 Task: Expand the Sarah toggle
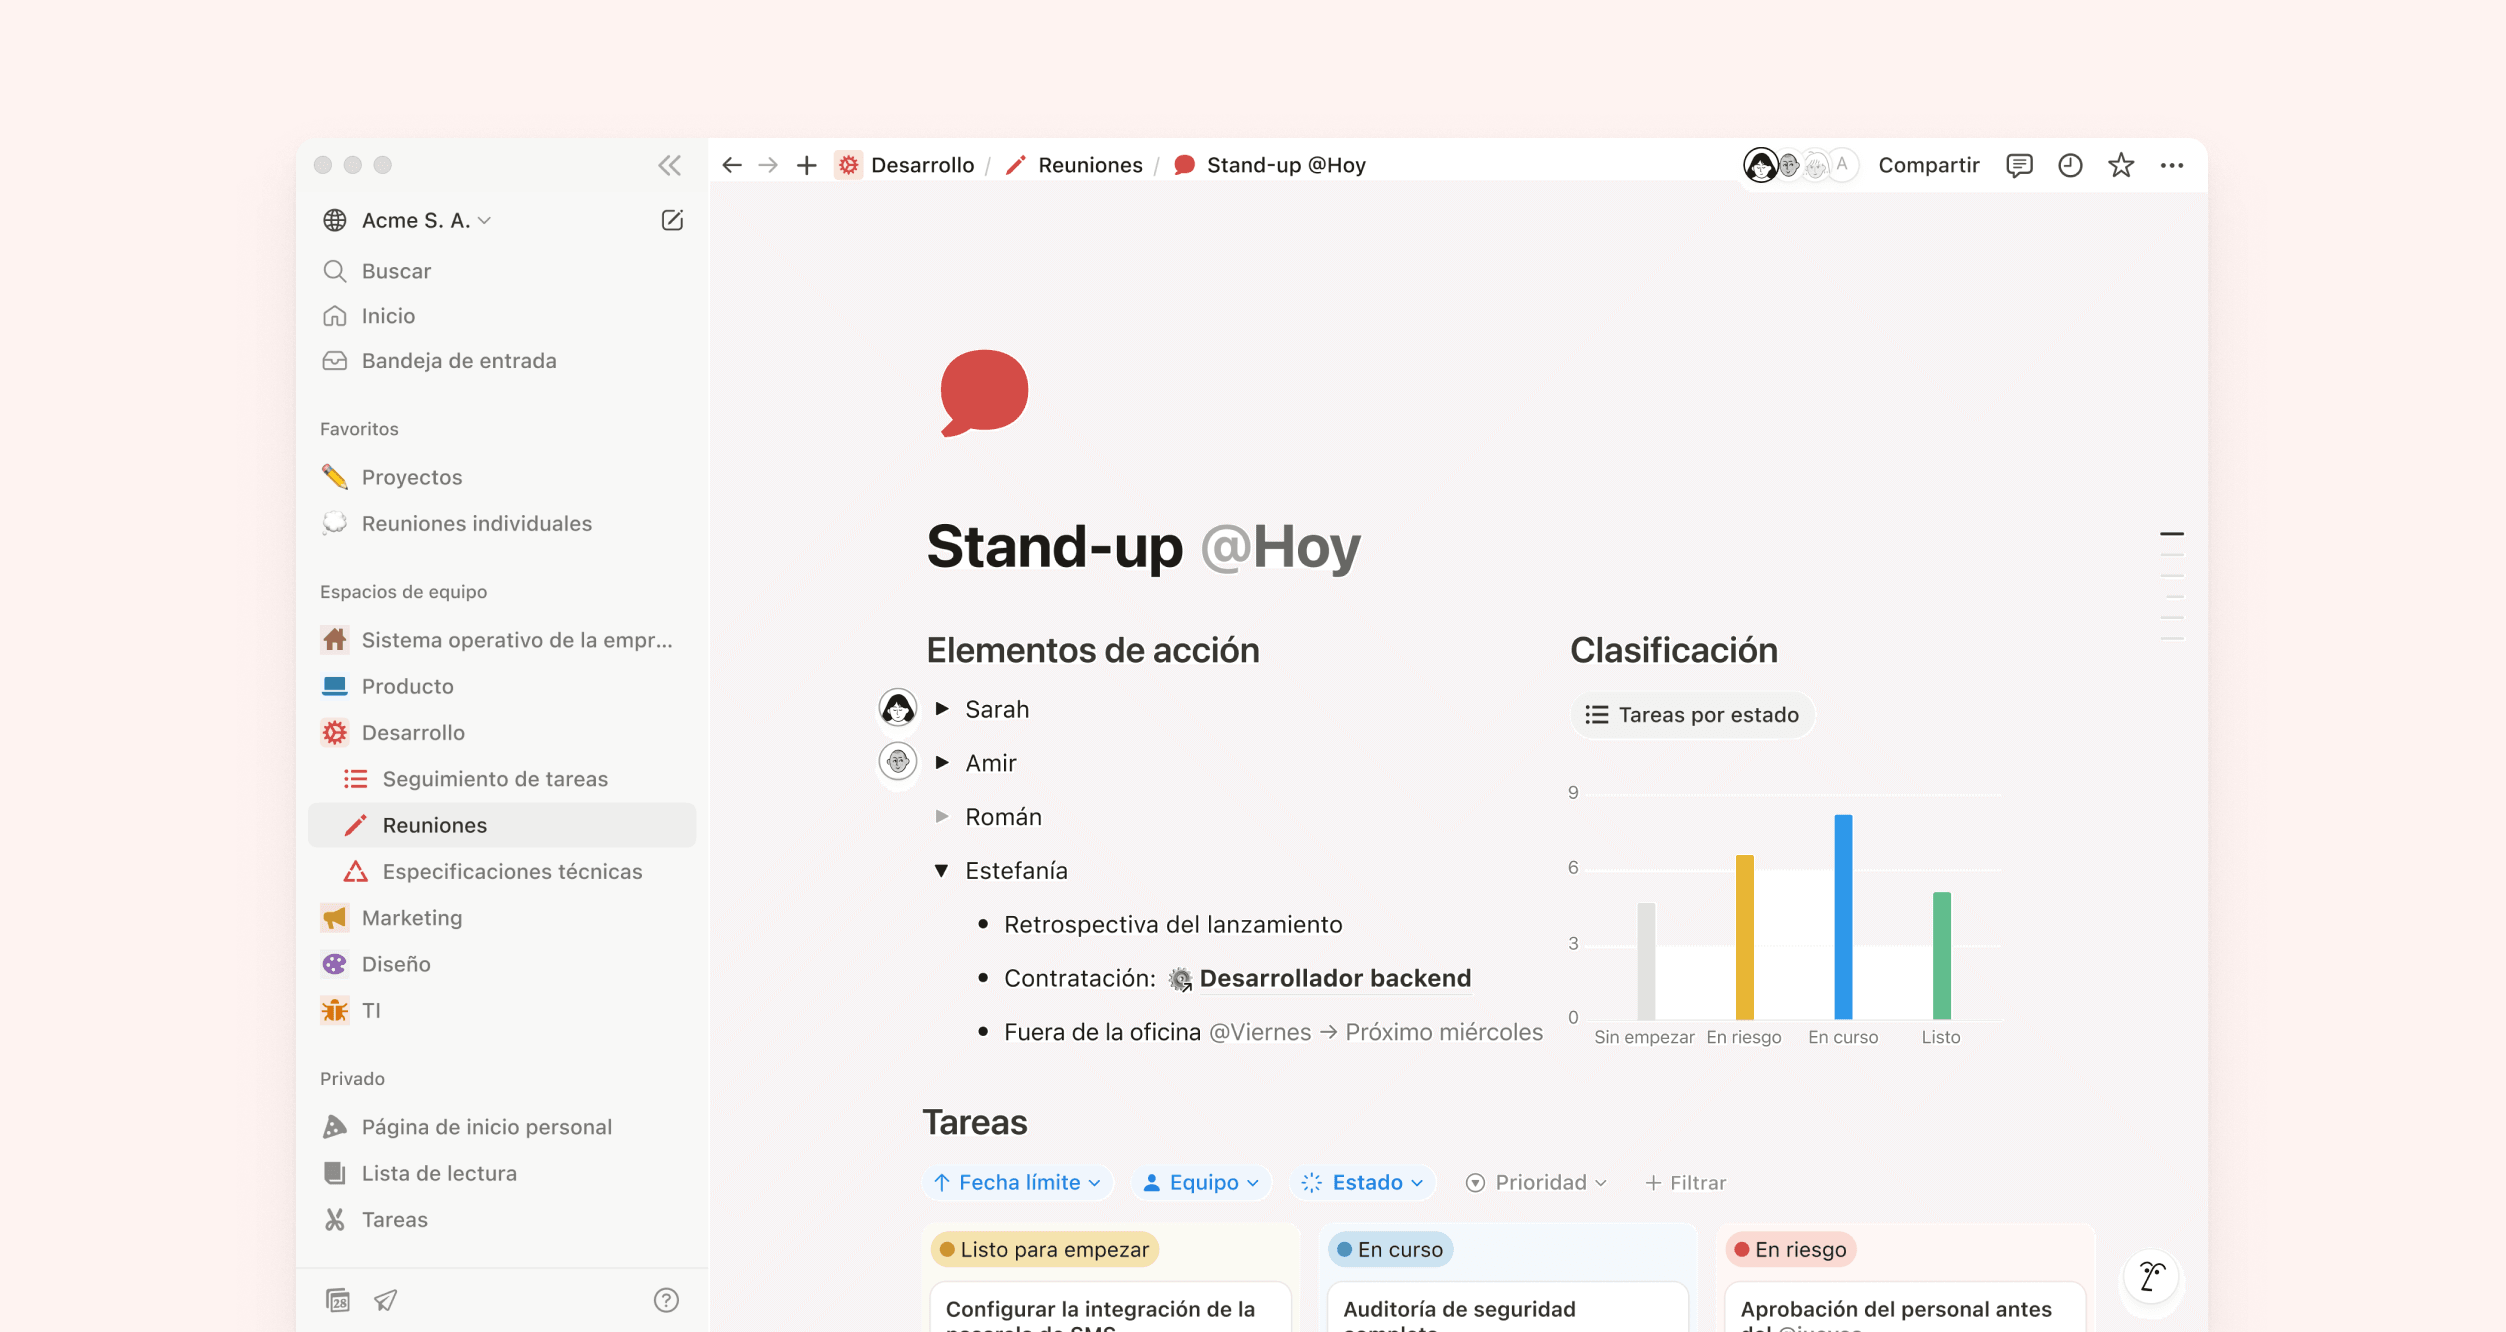(942, 708)
